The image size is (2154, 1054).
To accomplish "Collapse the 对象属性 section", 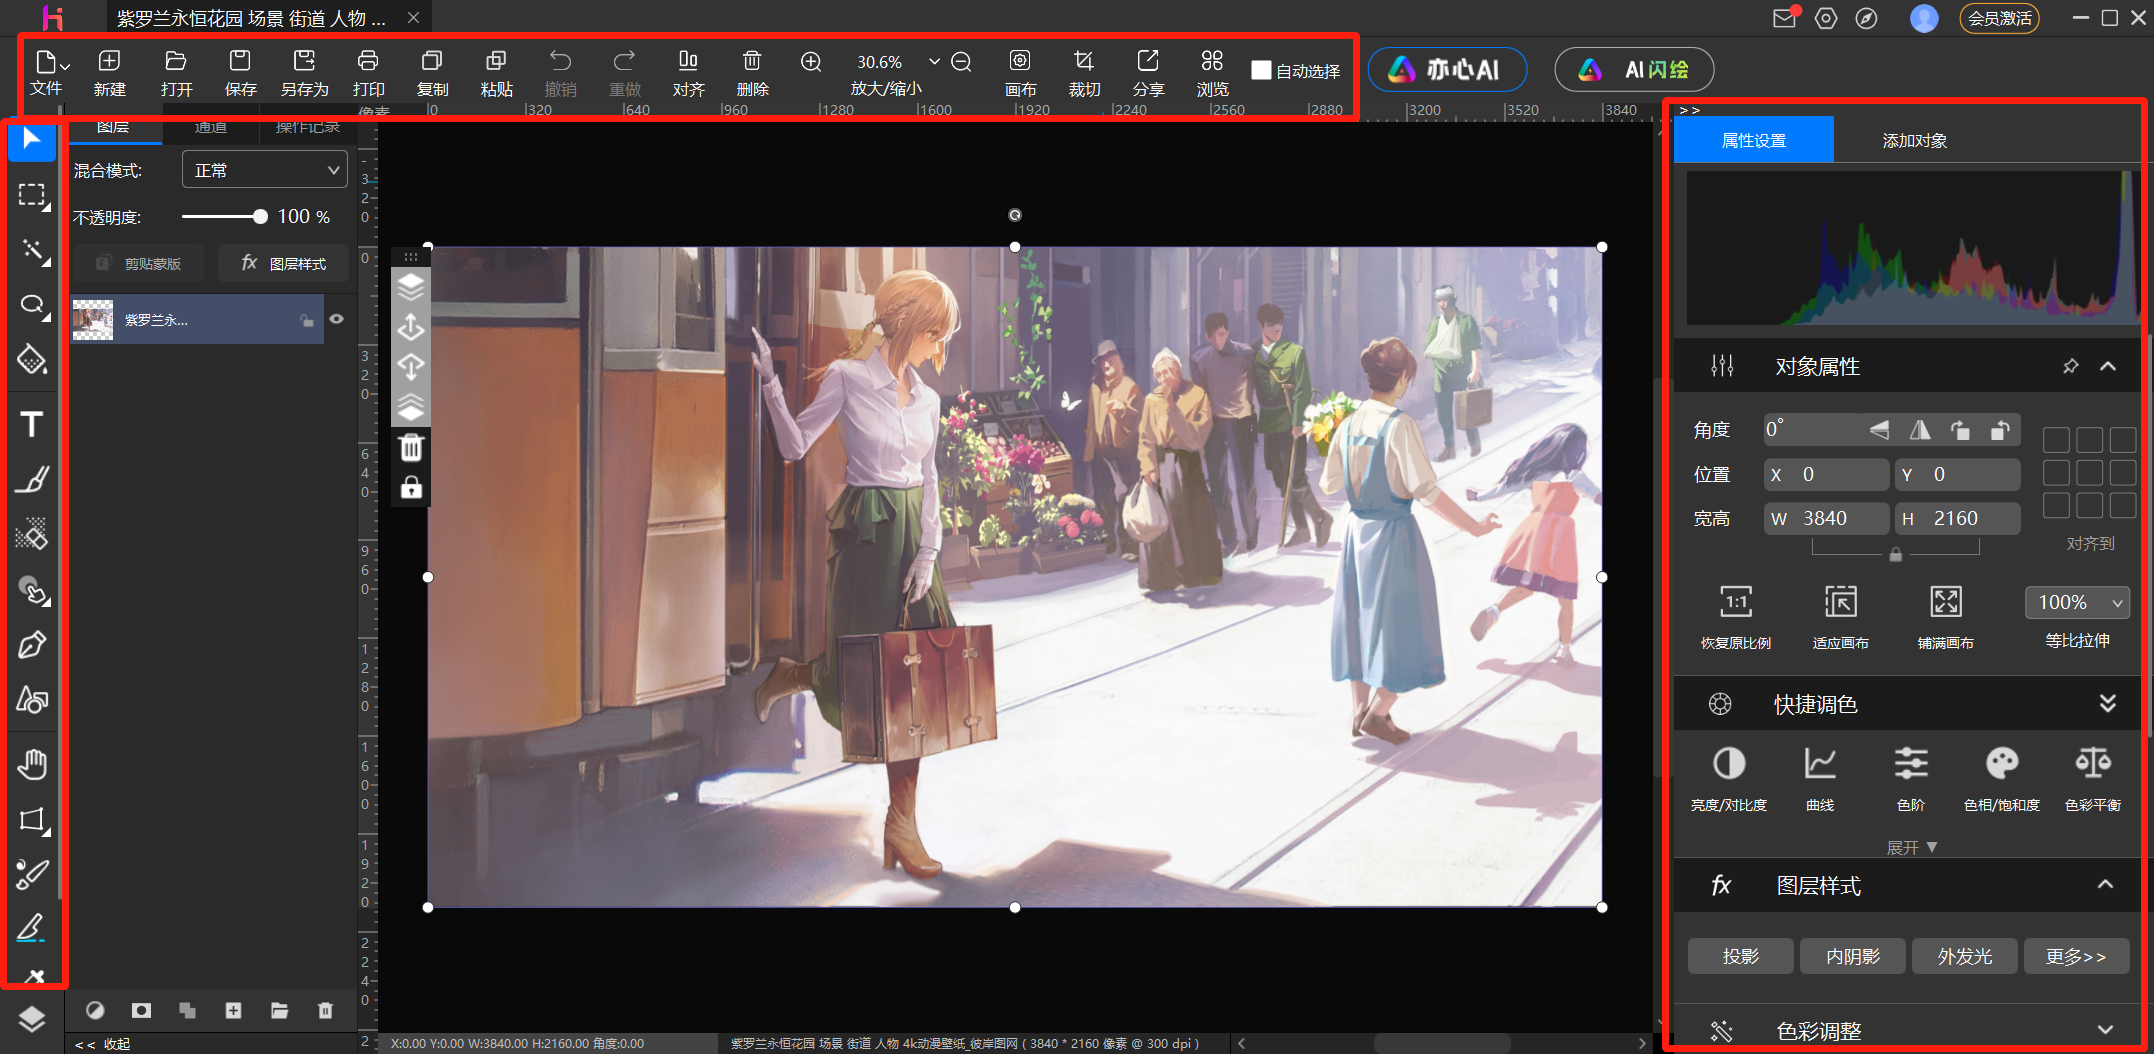I will tap(2108, 366).
